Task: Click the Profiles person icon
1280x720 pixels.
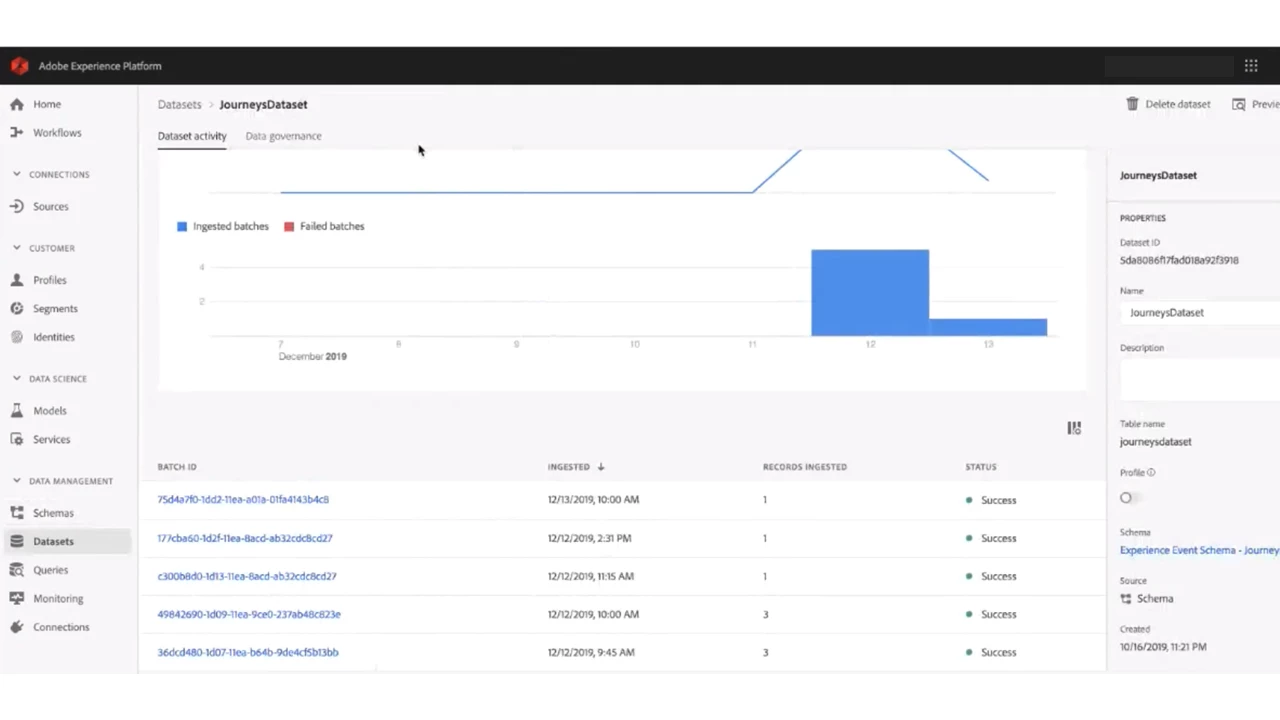Action: click(x=17, y=280)
